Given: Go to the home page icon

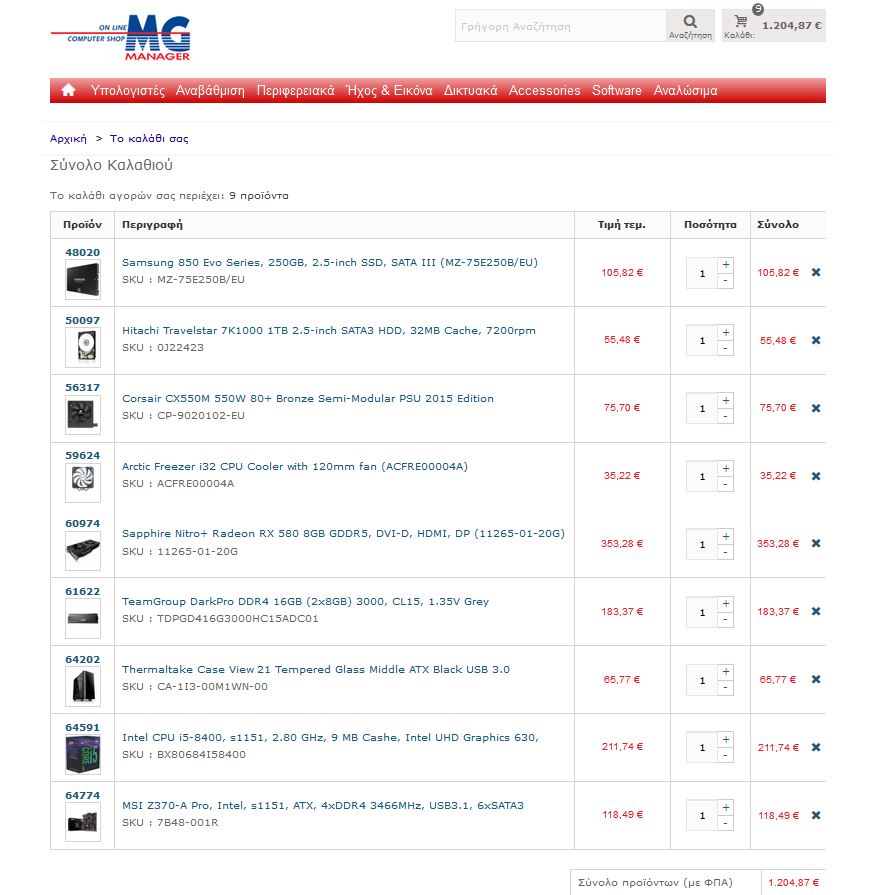Looking at the screenshot, I should (68, 90).
